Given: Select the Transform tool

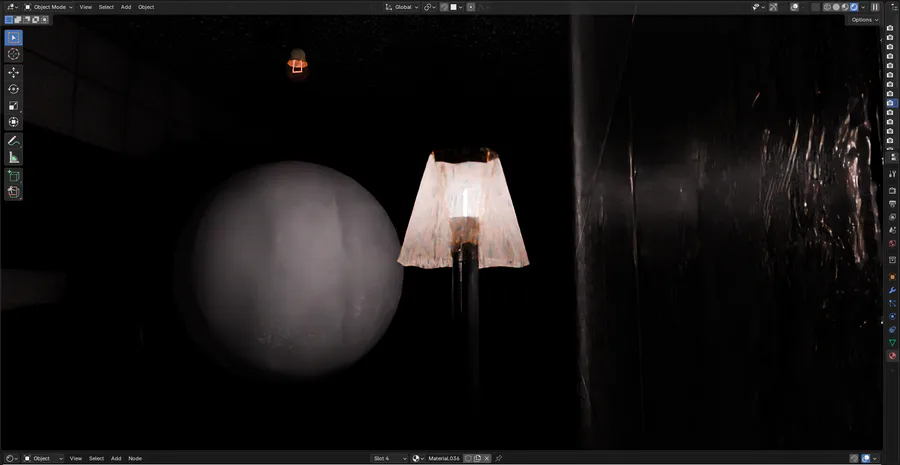Looking at the screenshot, I should pyautogui.click(x=14, y=122).
